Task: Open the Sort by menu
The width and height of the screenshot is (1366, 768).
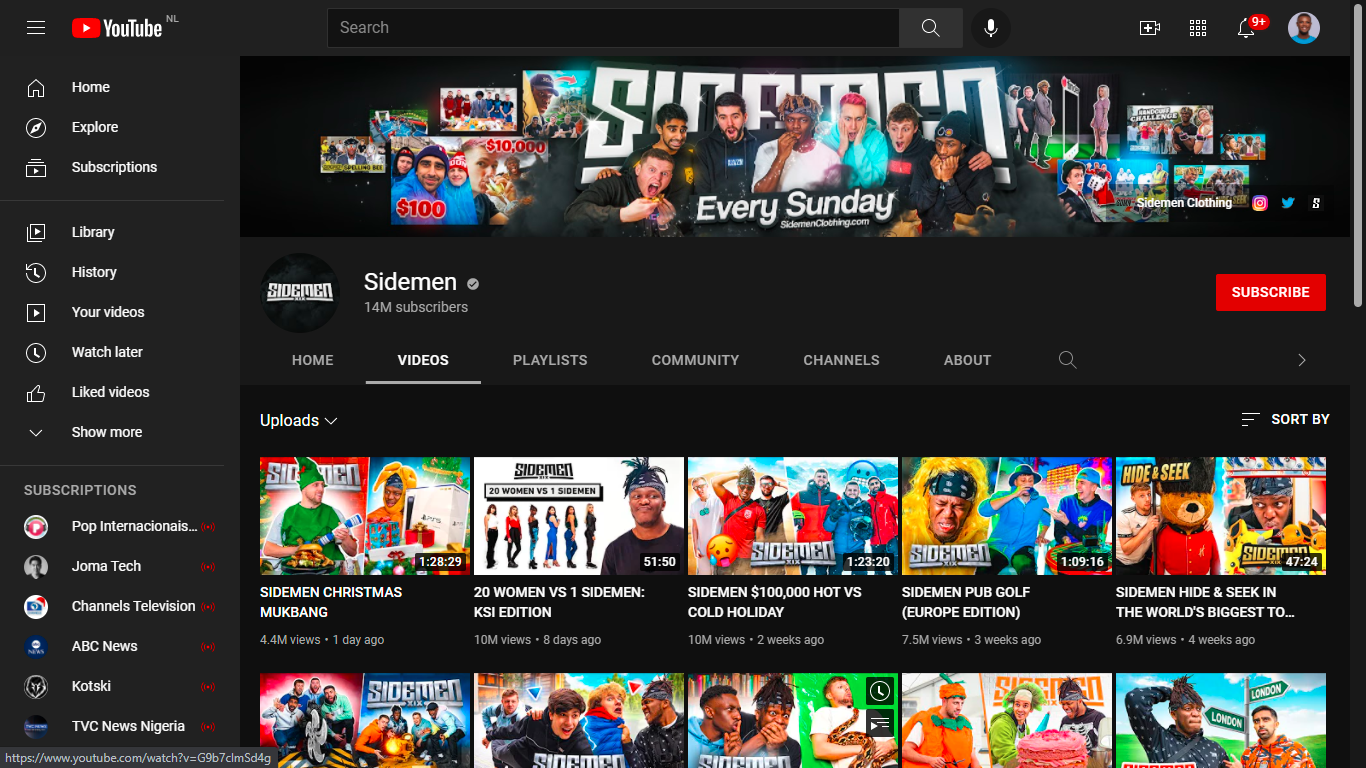Action: [x=1285, y=420]
